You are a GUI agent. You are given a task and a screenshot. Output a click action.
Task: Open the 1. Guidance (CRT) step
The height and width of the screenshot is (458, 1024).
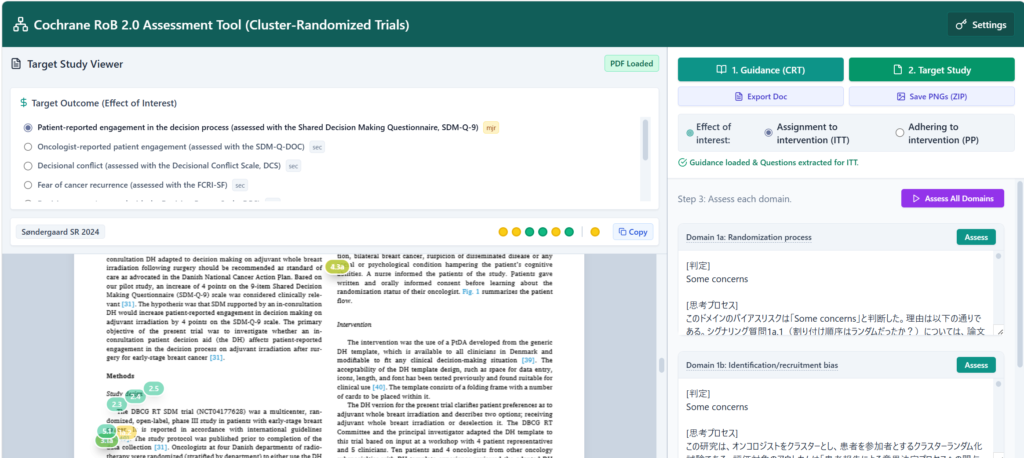click(760, 70)
